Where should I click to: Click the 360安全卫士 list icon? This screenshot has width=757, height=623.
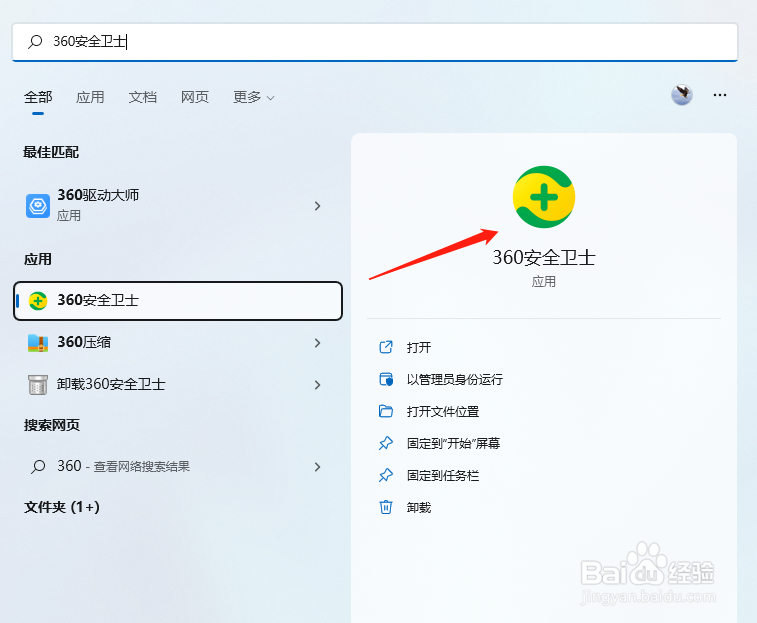coord(38,301)
